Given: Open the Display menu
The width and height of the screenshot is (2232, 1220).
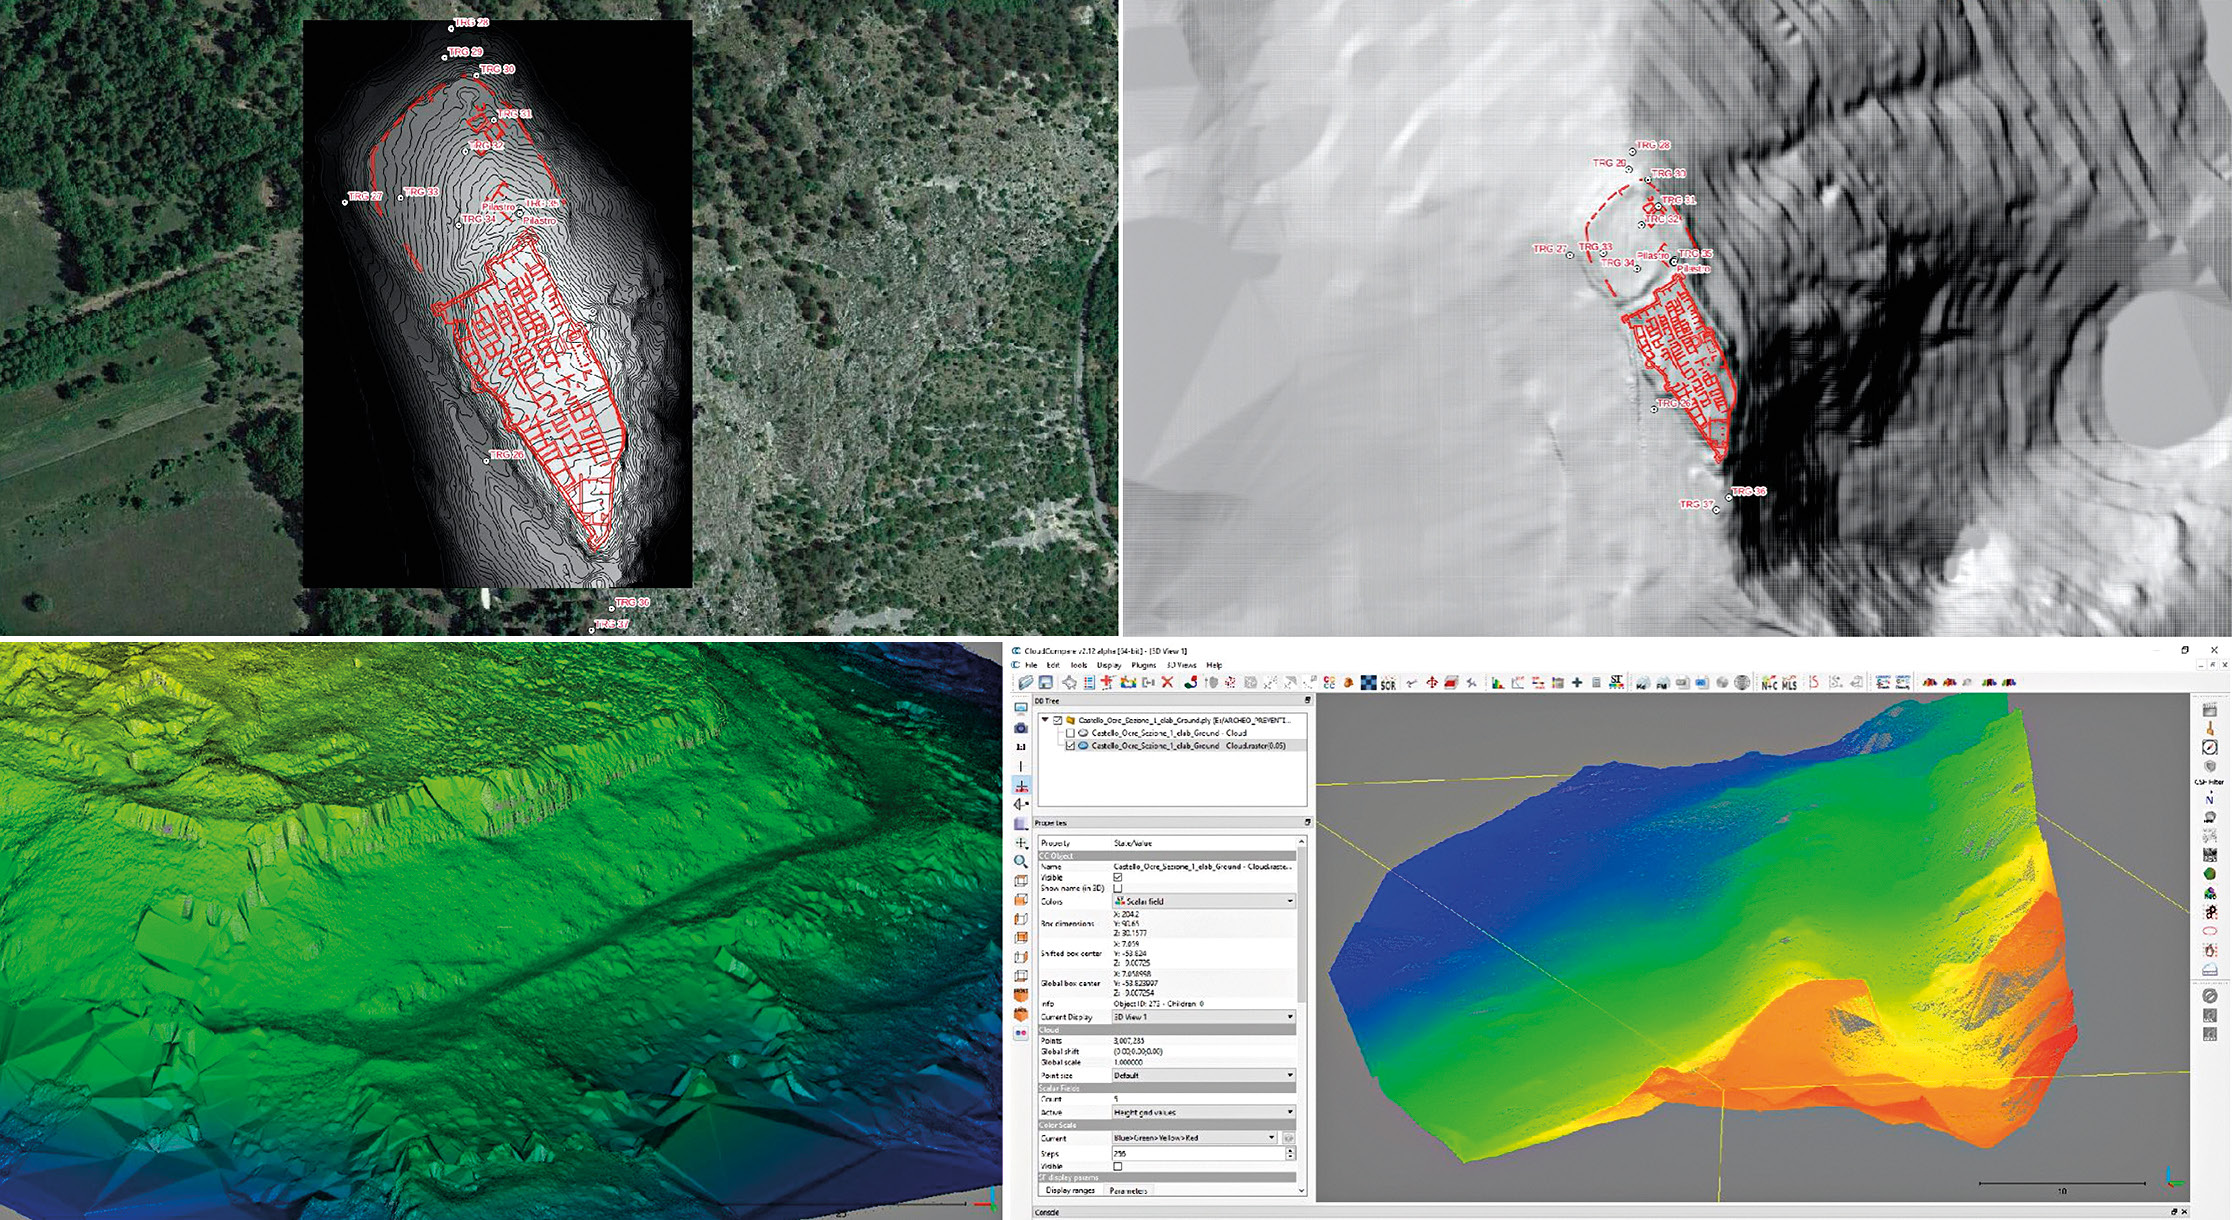Looking at the screenshot, I should [x=1109, y=665].
